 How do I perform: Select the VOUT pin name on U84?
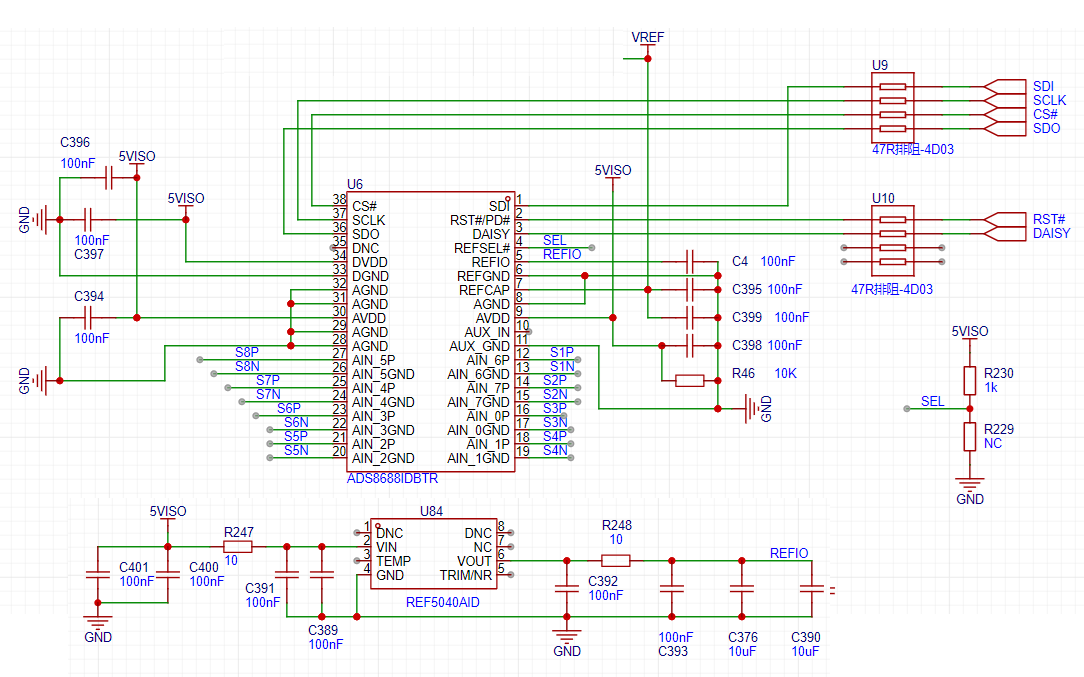pyautogui.click(x=474, y=562)
